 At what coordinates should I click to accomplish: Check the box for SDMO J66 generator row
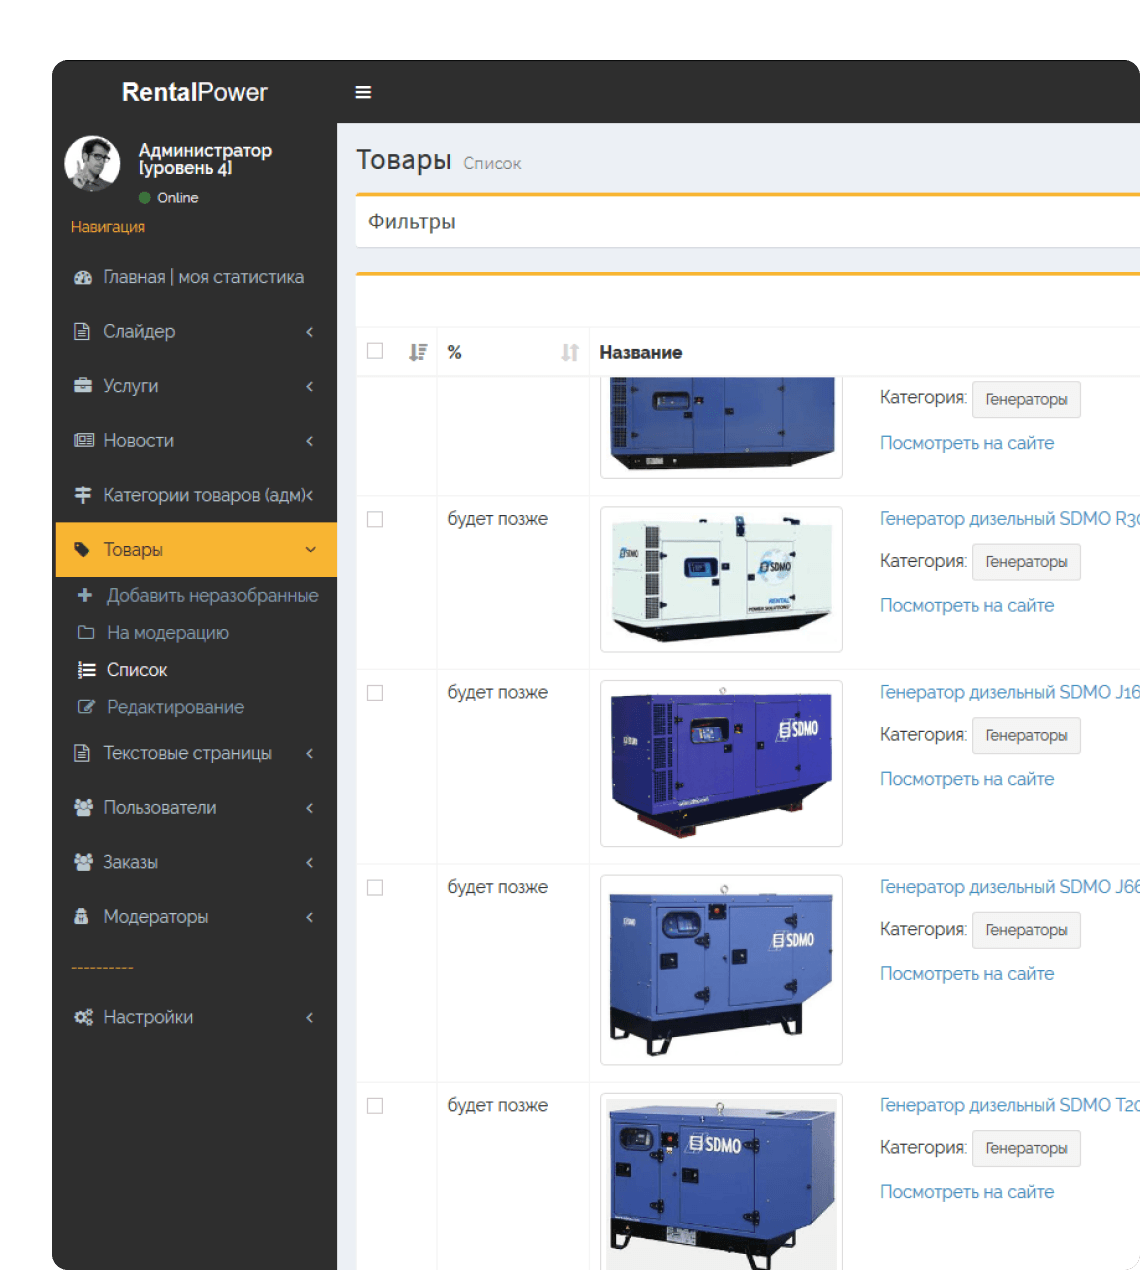tap(375, 888)
